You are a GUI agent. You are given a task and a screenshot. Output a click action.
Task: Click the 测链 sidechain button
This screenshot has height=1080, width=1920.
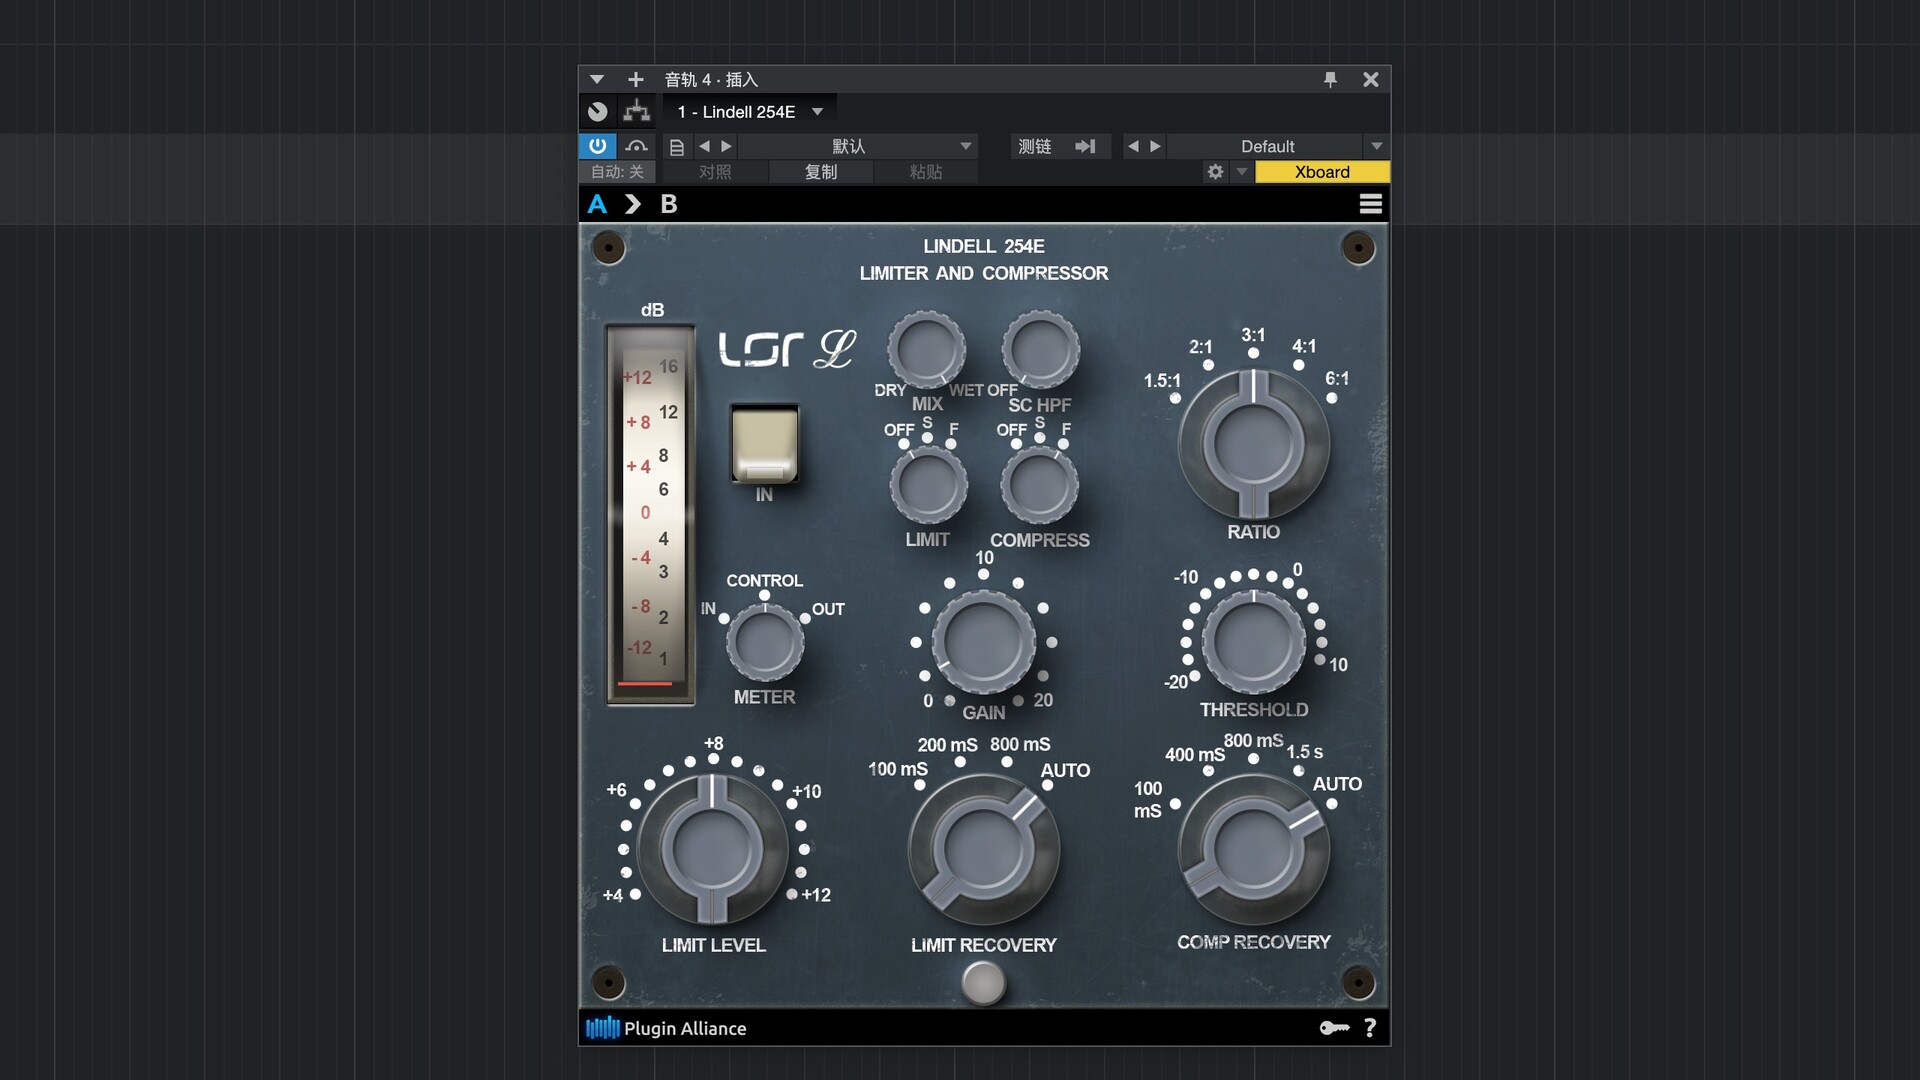point(1035,146)
